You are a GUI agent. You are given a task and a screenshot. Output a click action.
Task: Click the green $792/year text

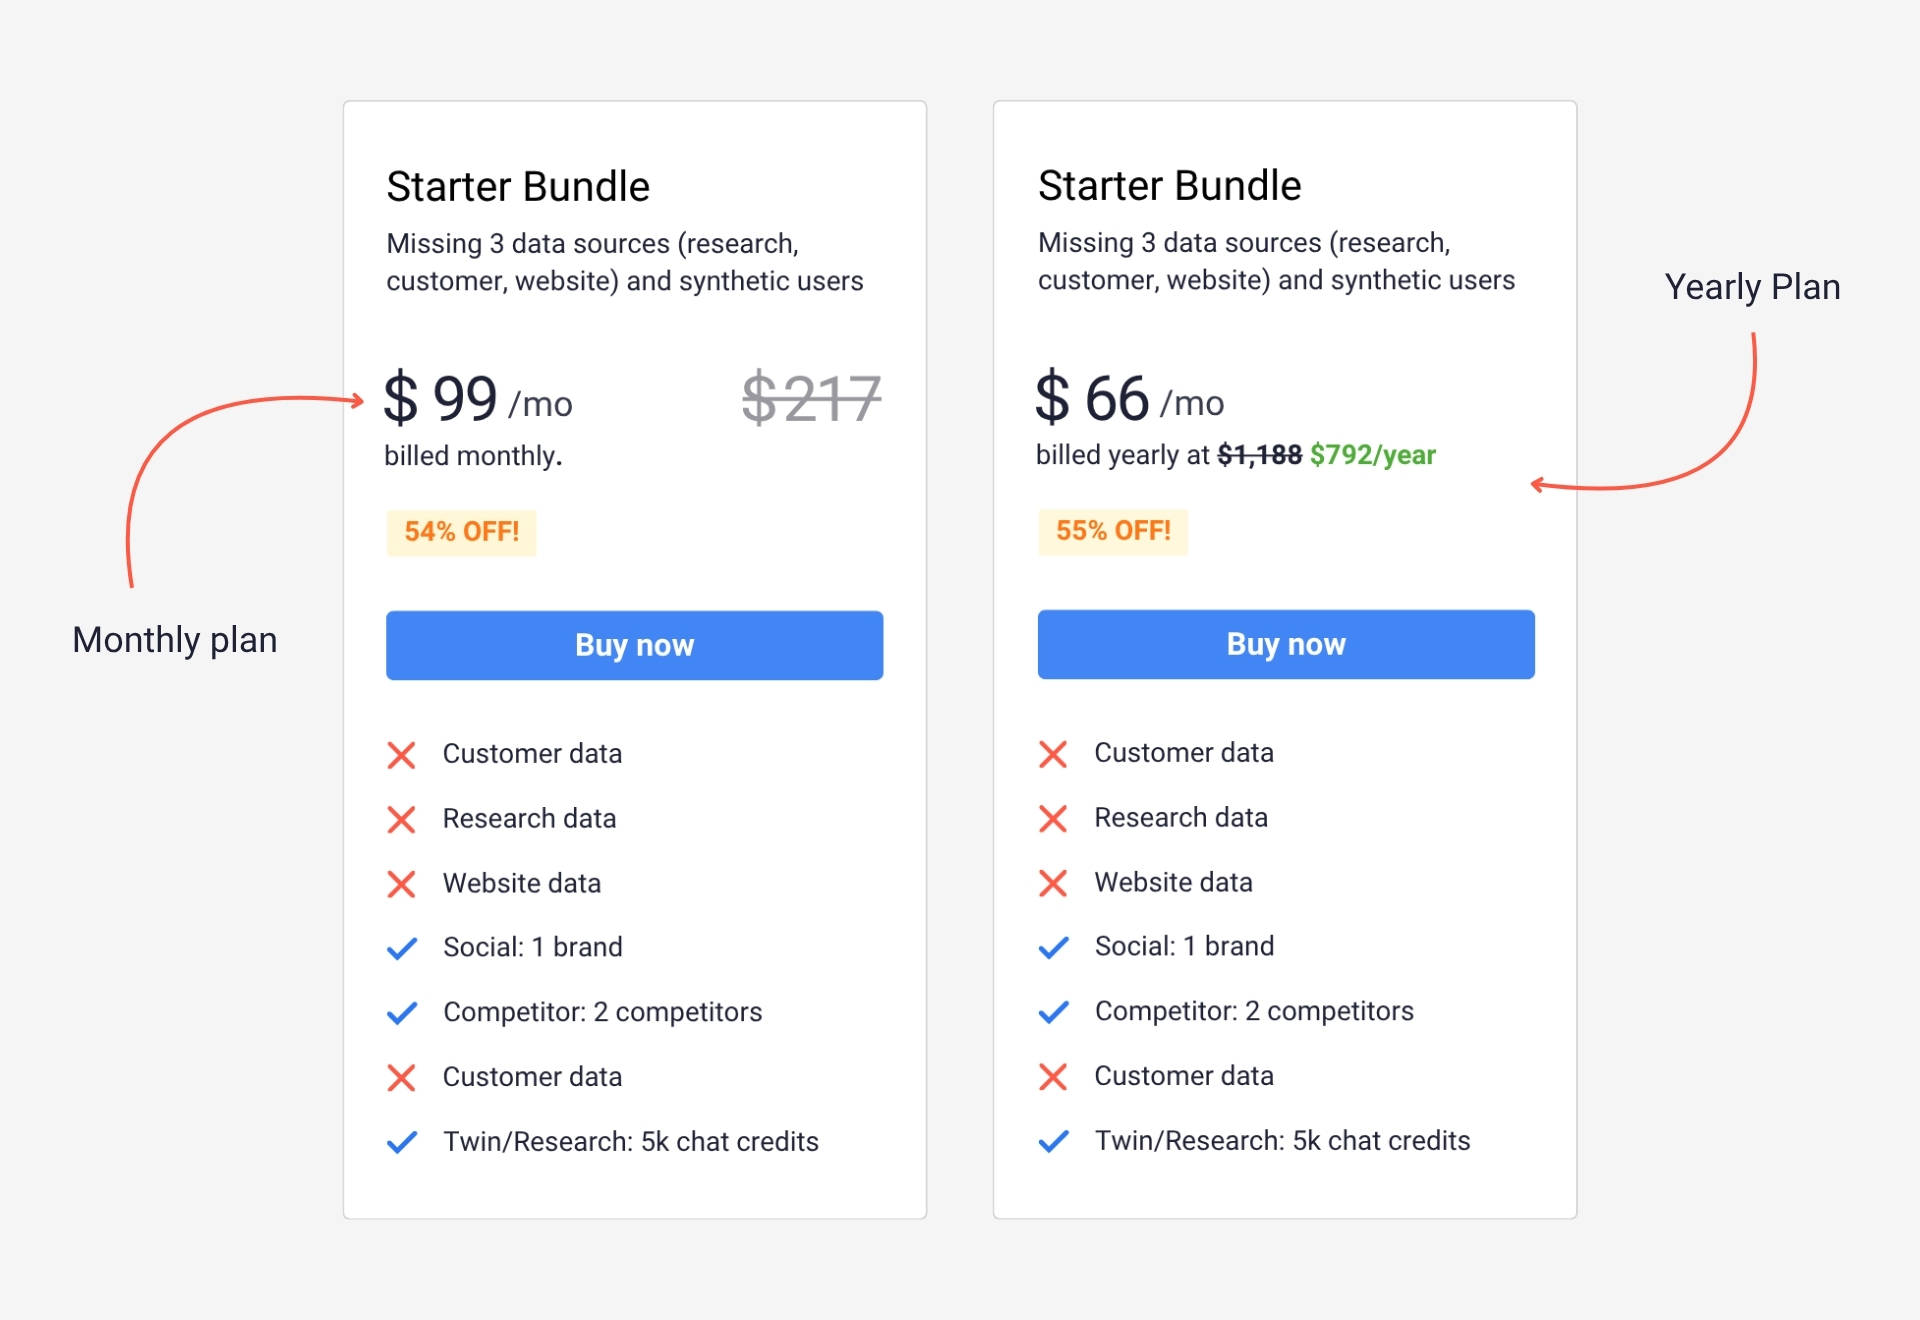coord(1372,455)
